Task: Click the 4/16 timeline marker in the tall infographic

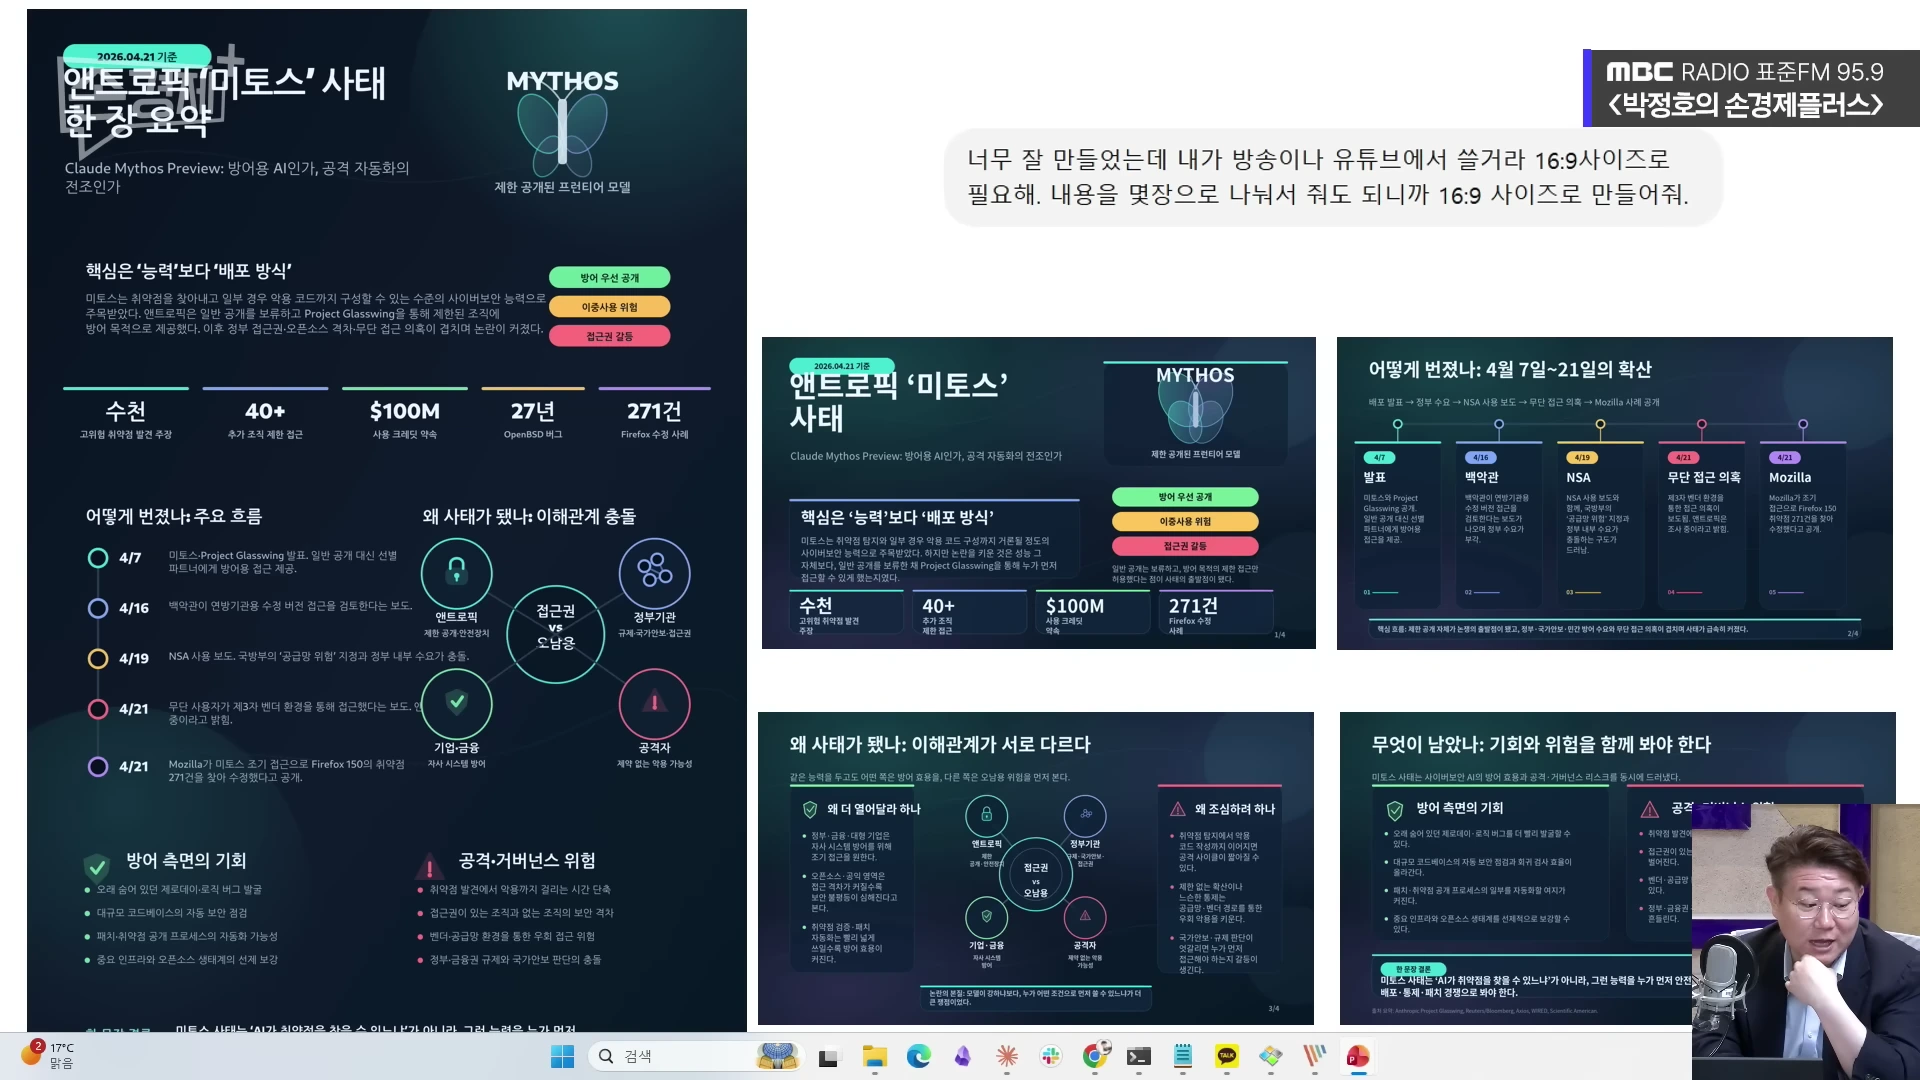Action: [98, 608]
